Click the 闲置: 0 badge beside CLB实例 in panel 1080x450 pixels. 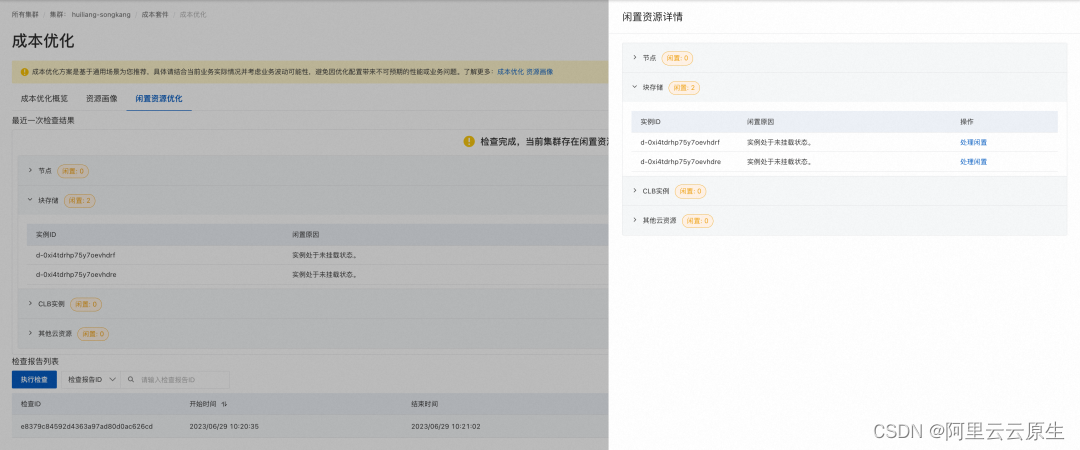690,191
